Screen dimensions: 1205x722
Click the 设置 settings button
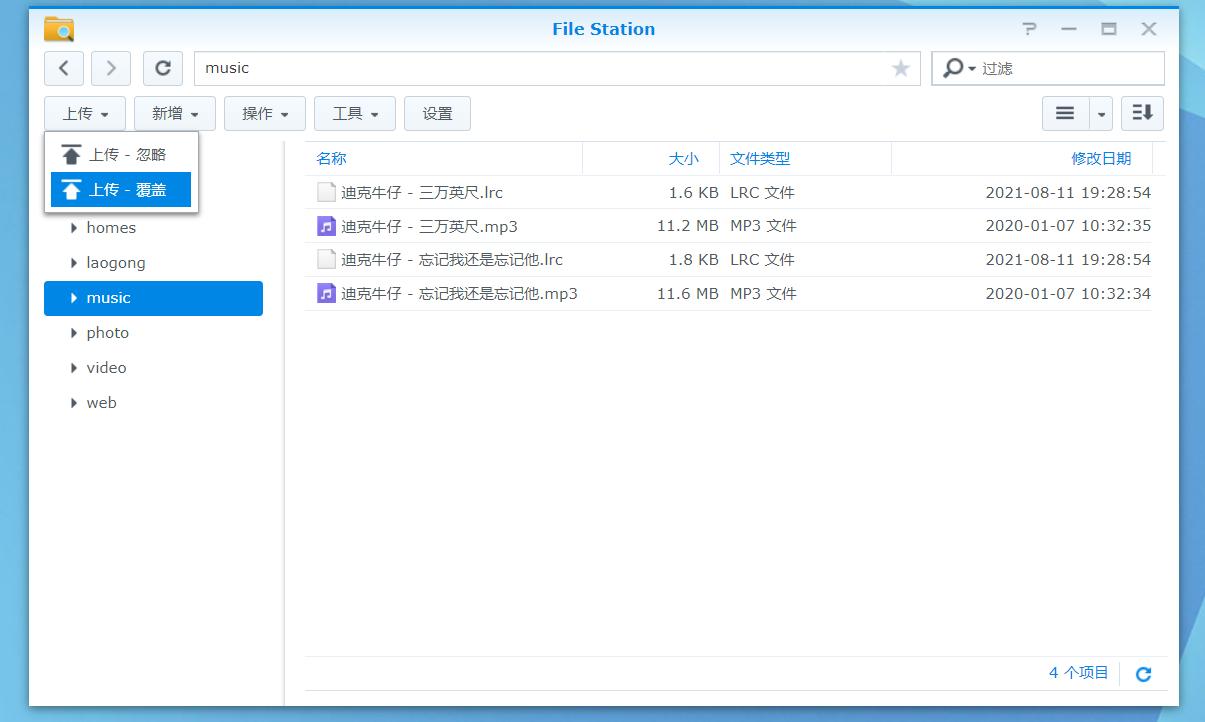pyautogui.click(x=437, y=114)
